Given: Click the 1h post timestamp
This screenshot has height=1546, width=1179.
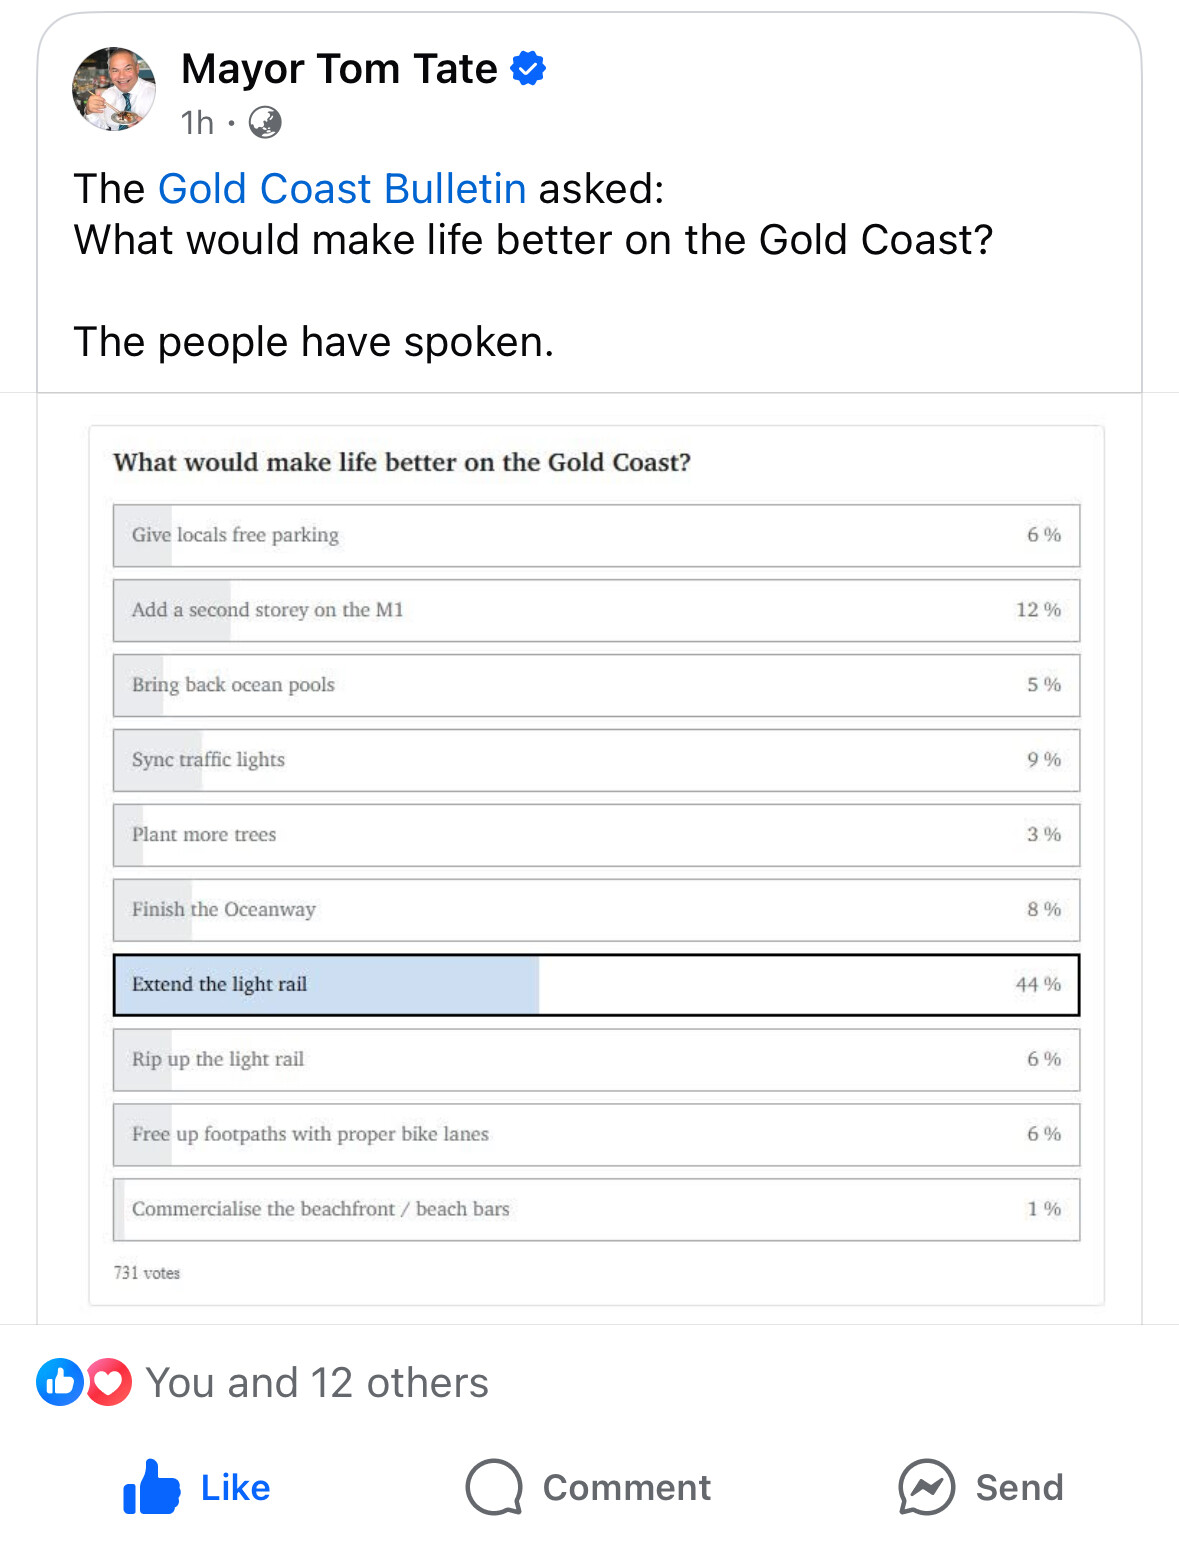Looking at the screenshot, I should pos(197,123).
